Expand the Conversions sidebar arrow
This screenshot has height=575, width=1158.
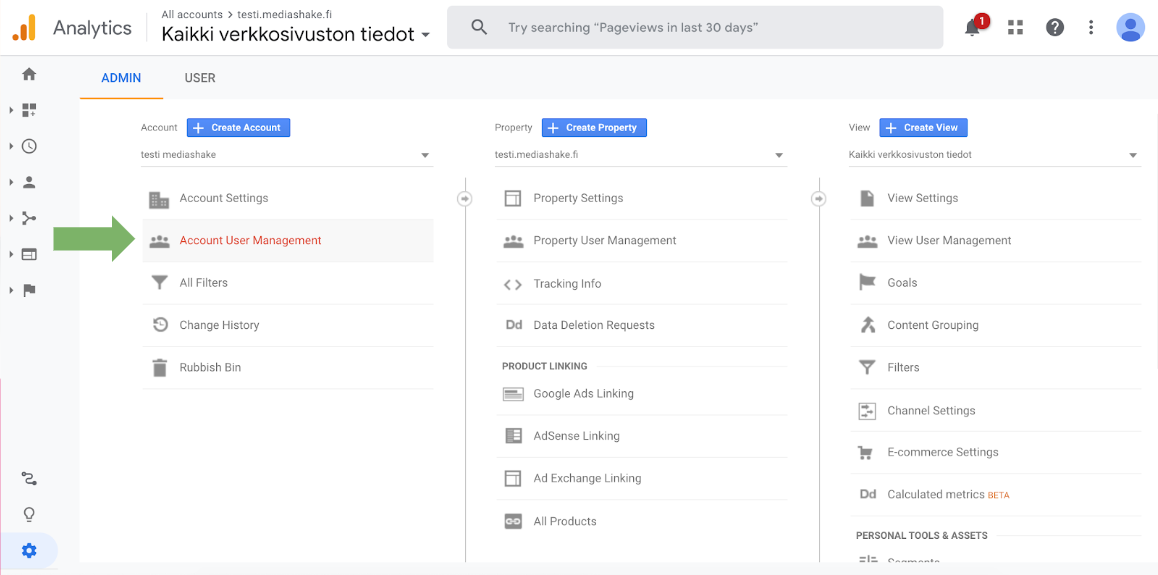11,290
